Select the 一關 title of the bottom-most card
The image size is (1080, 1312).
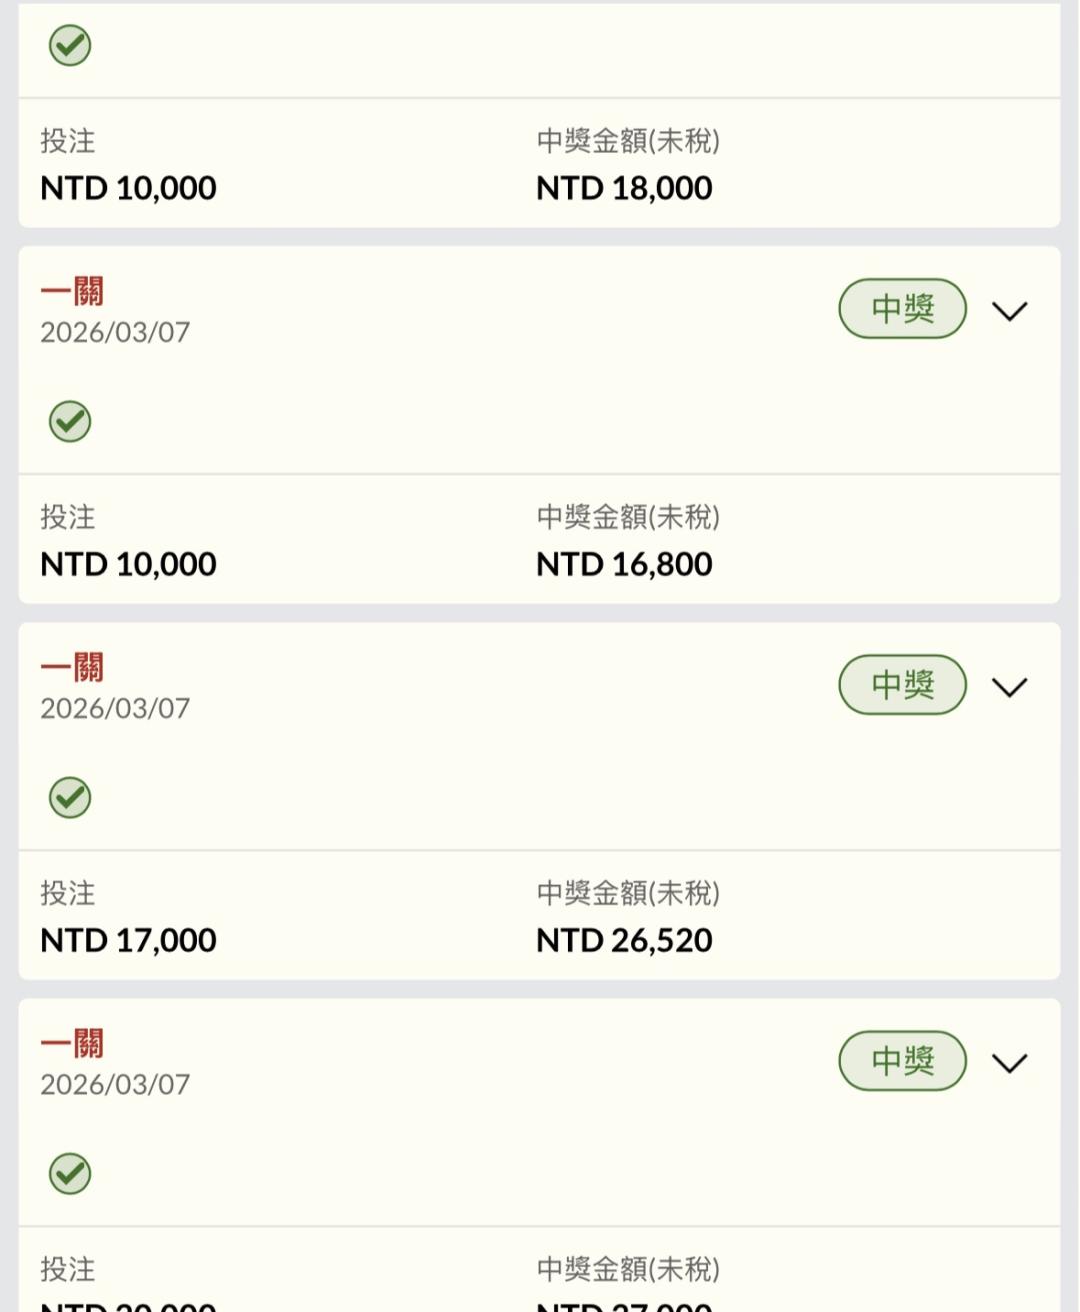pyautogui.click(x=72, y=1043)
